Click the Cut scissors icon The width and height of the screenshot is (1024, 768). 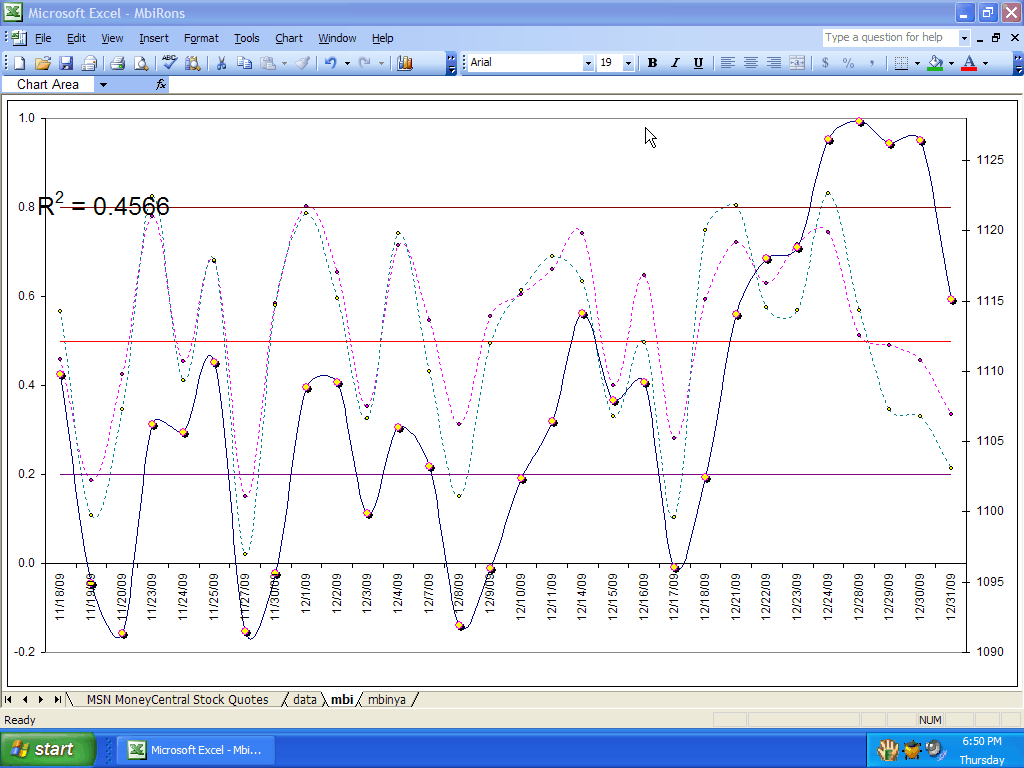[221, 63]
